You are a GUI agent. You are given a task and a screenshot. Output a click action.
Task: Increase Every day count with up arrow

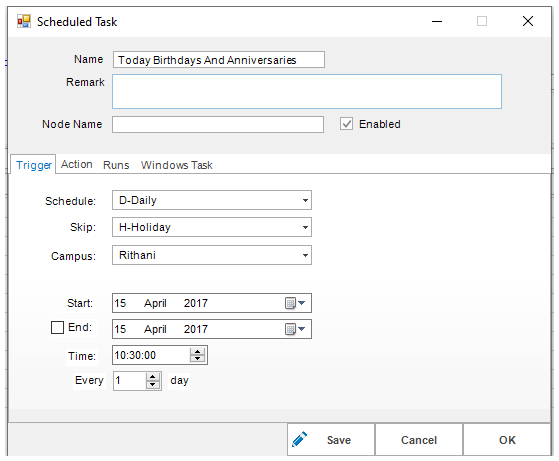[x=153, y=377]
